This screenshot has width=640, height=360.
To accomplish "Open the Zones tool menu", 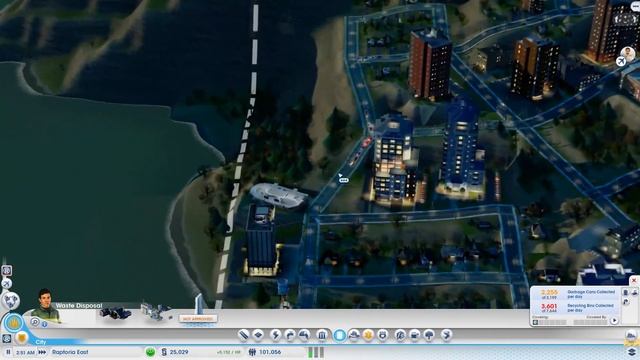I will (258, 336).
